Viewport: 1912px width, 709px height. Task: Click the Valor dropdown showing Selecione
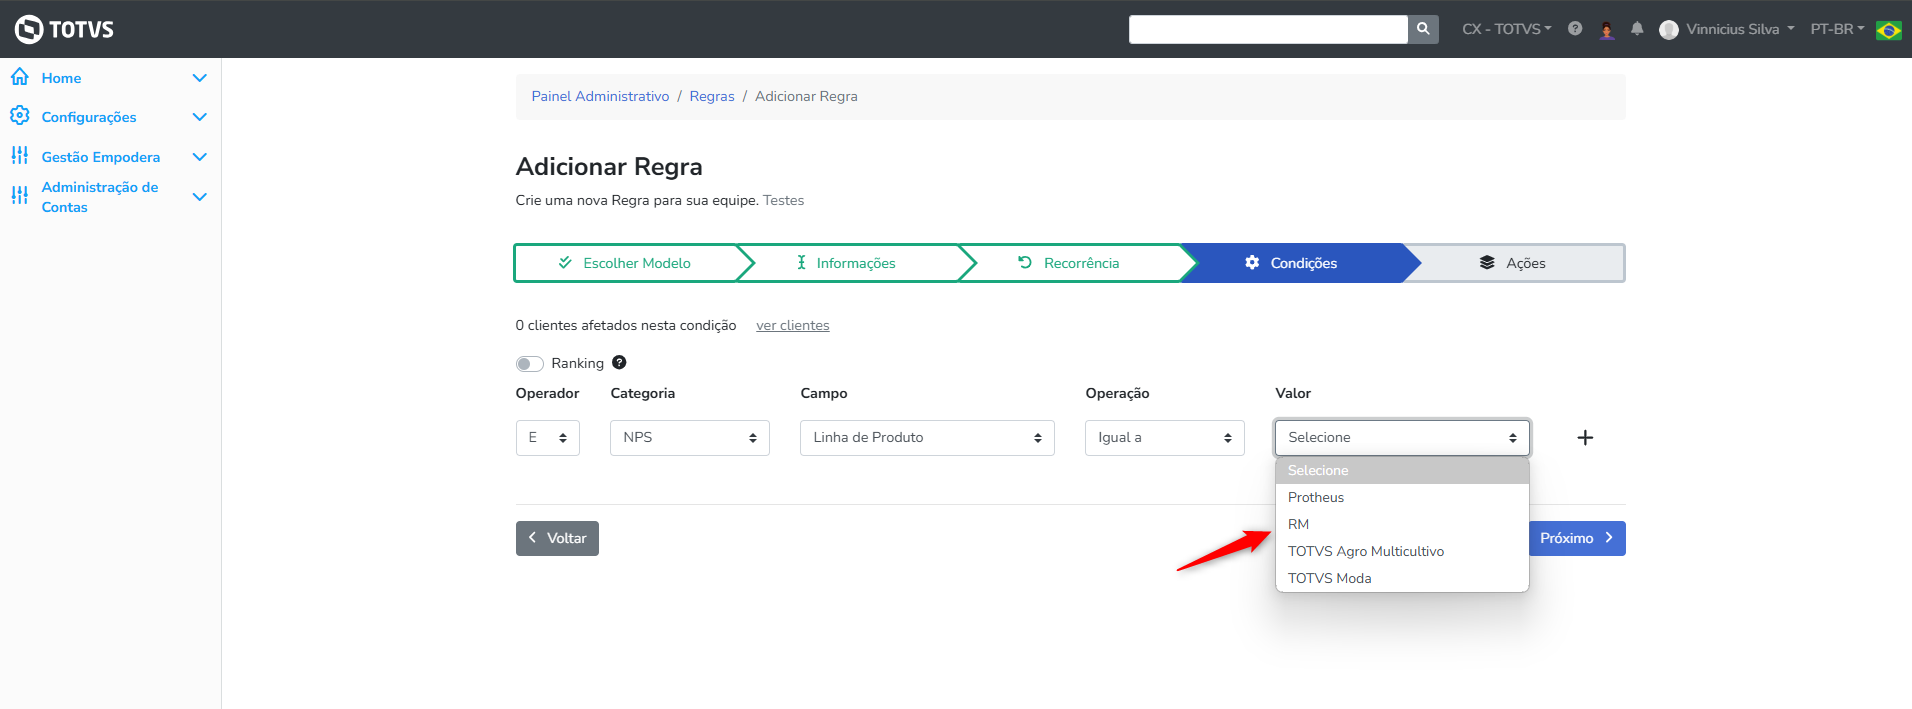tap(1402, 438)
